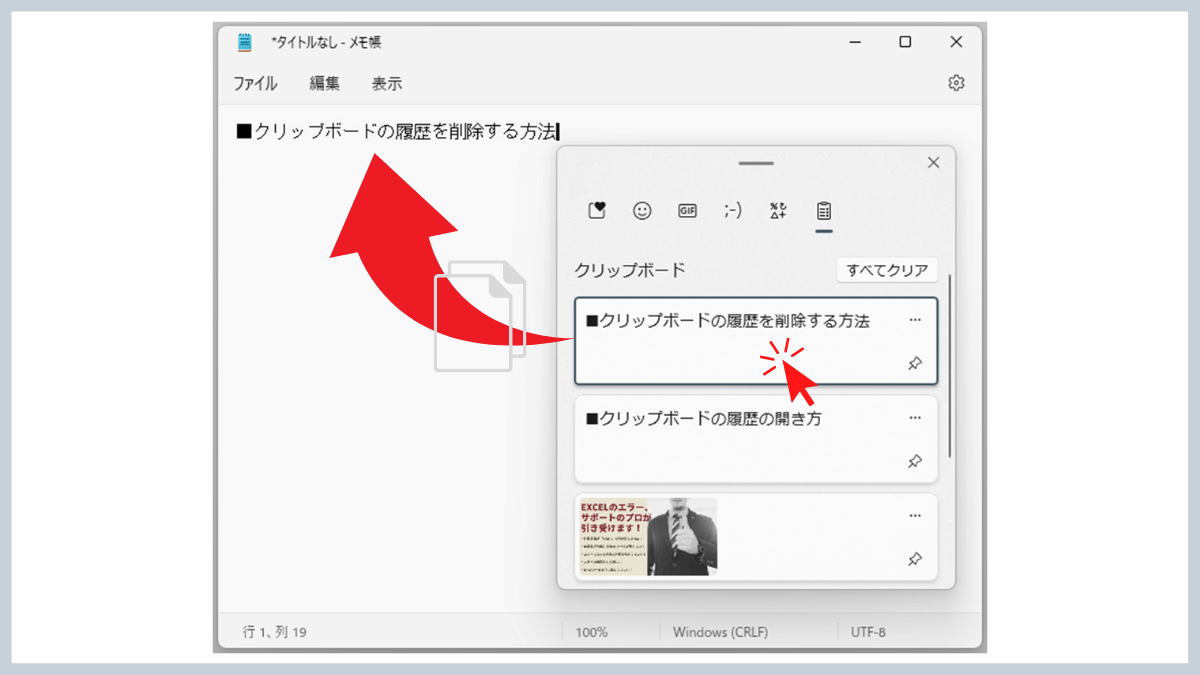Click the clipboard panel vertical scrollbar
This screenshot has height=675, width=1200.
tap(949, 370)
